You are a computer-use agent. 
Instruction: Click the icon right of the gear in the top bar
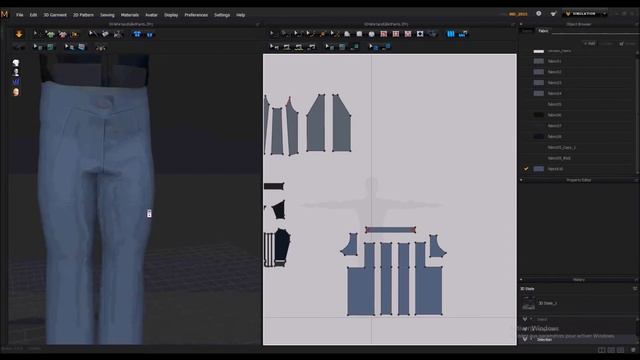click(x=553, y=13)
